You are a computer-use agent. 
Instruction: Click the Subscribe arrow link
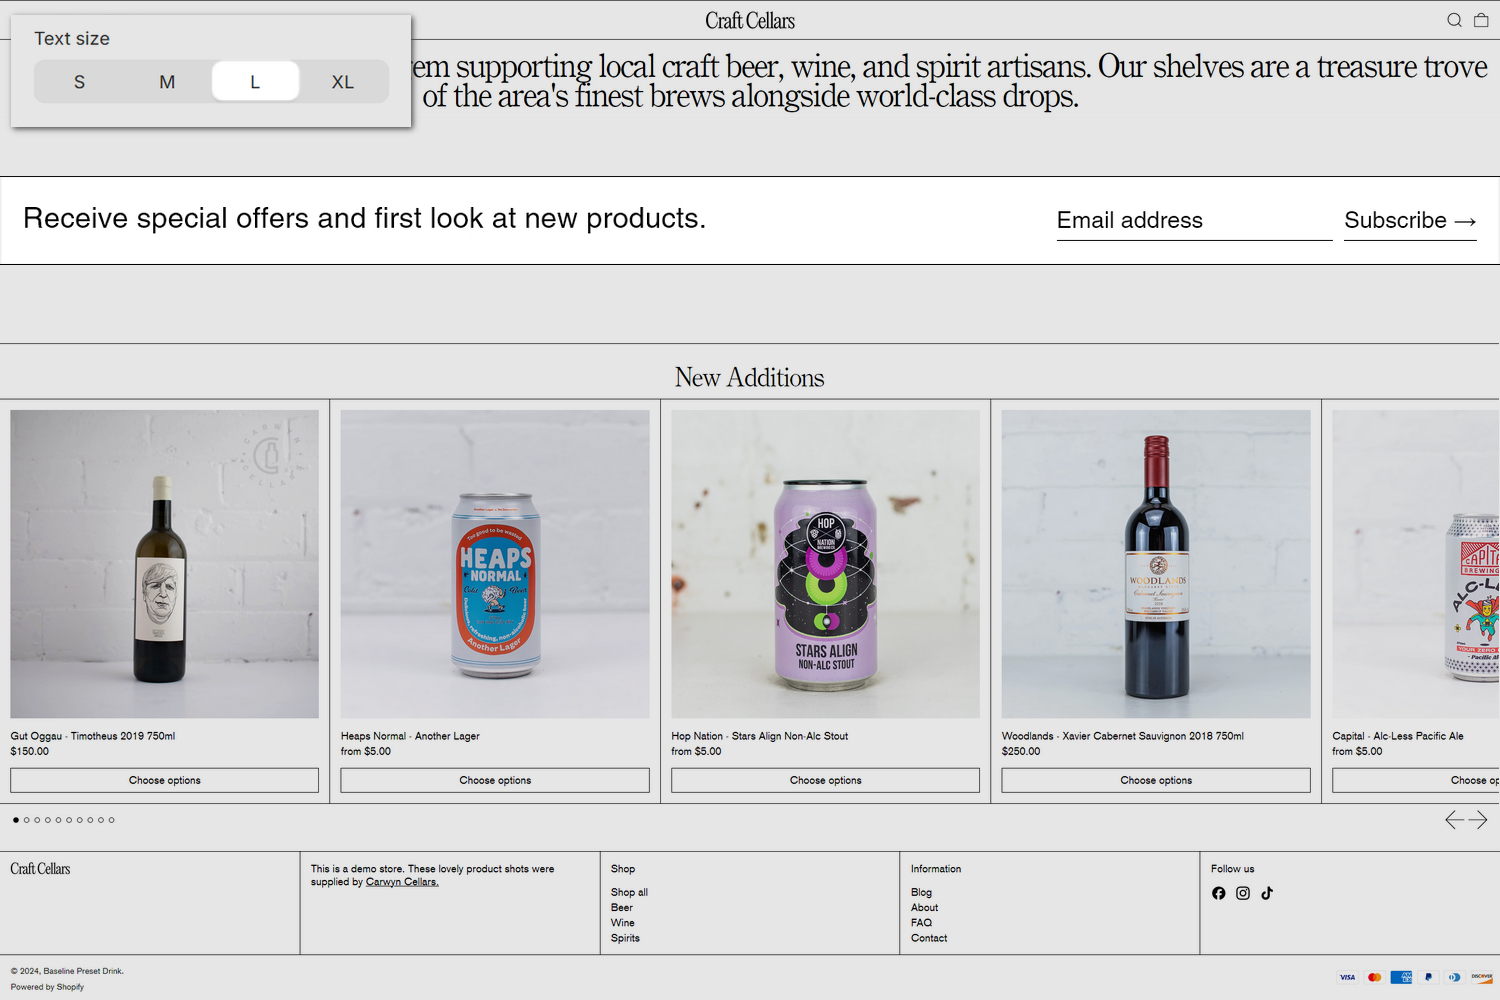click(x=1410, y=220)
